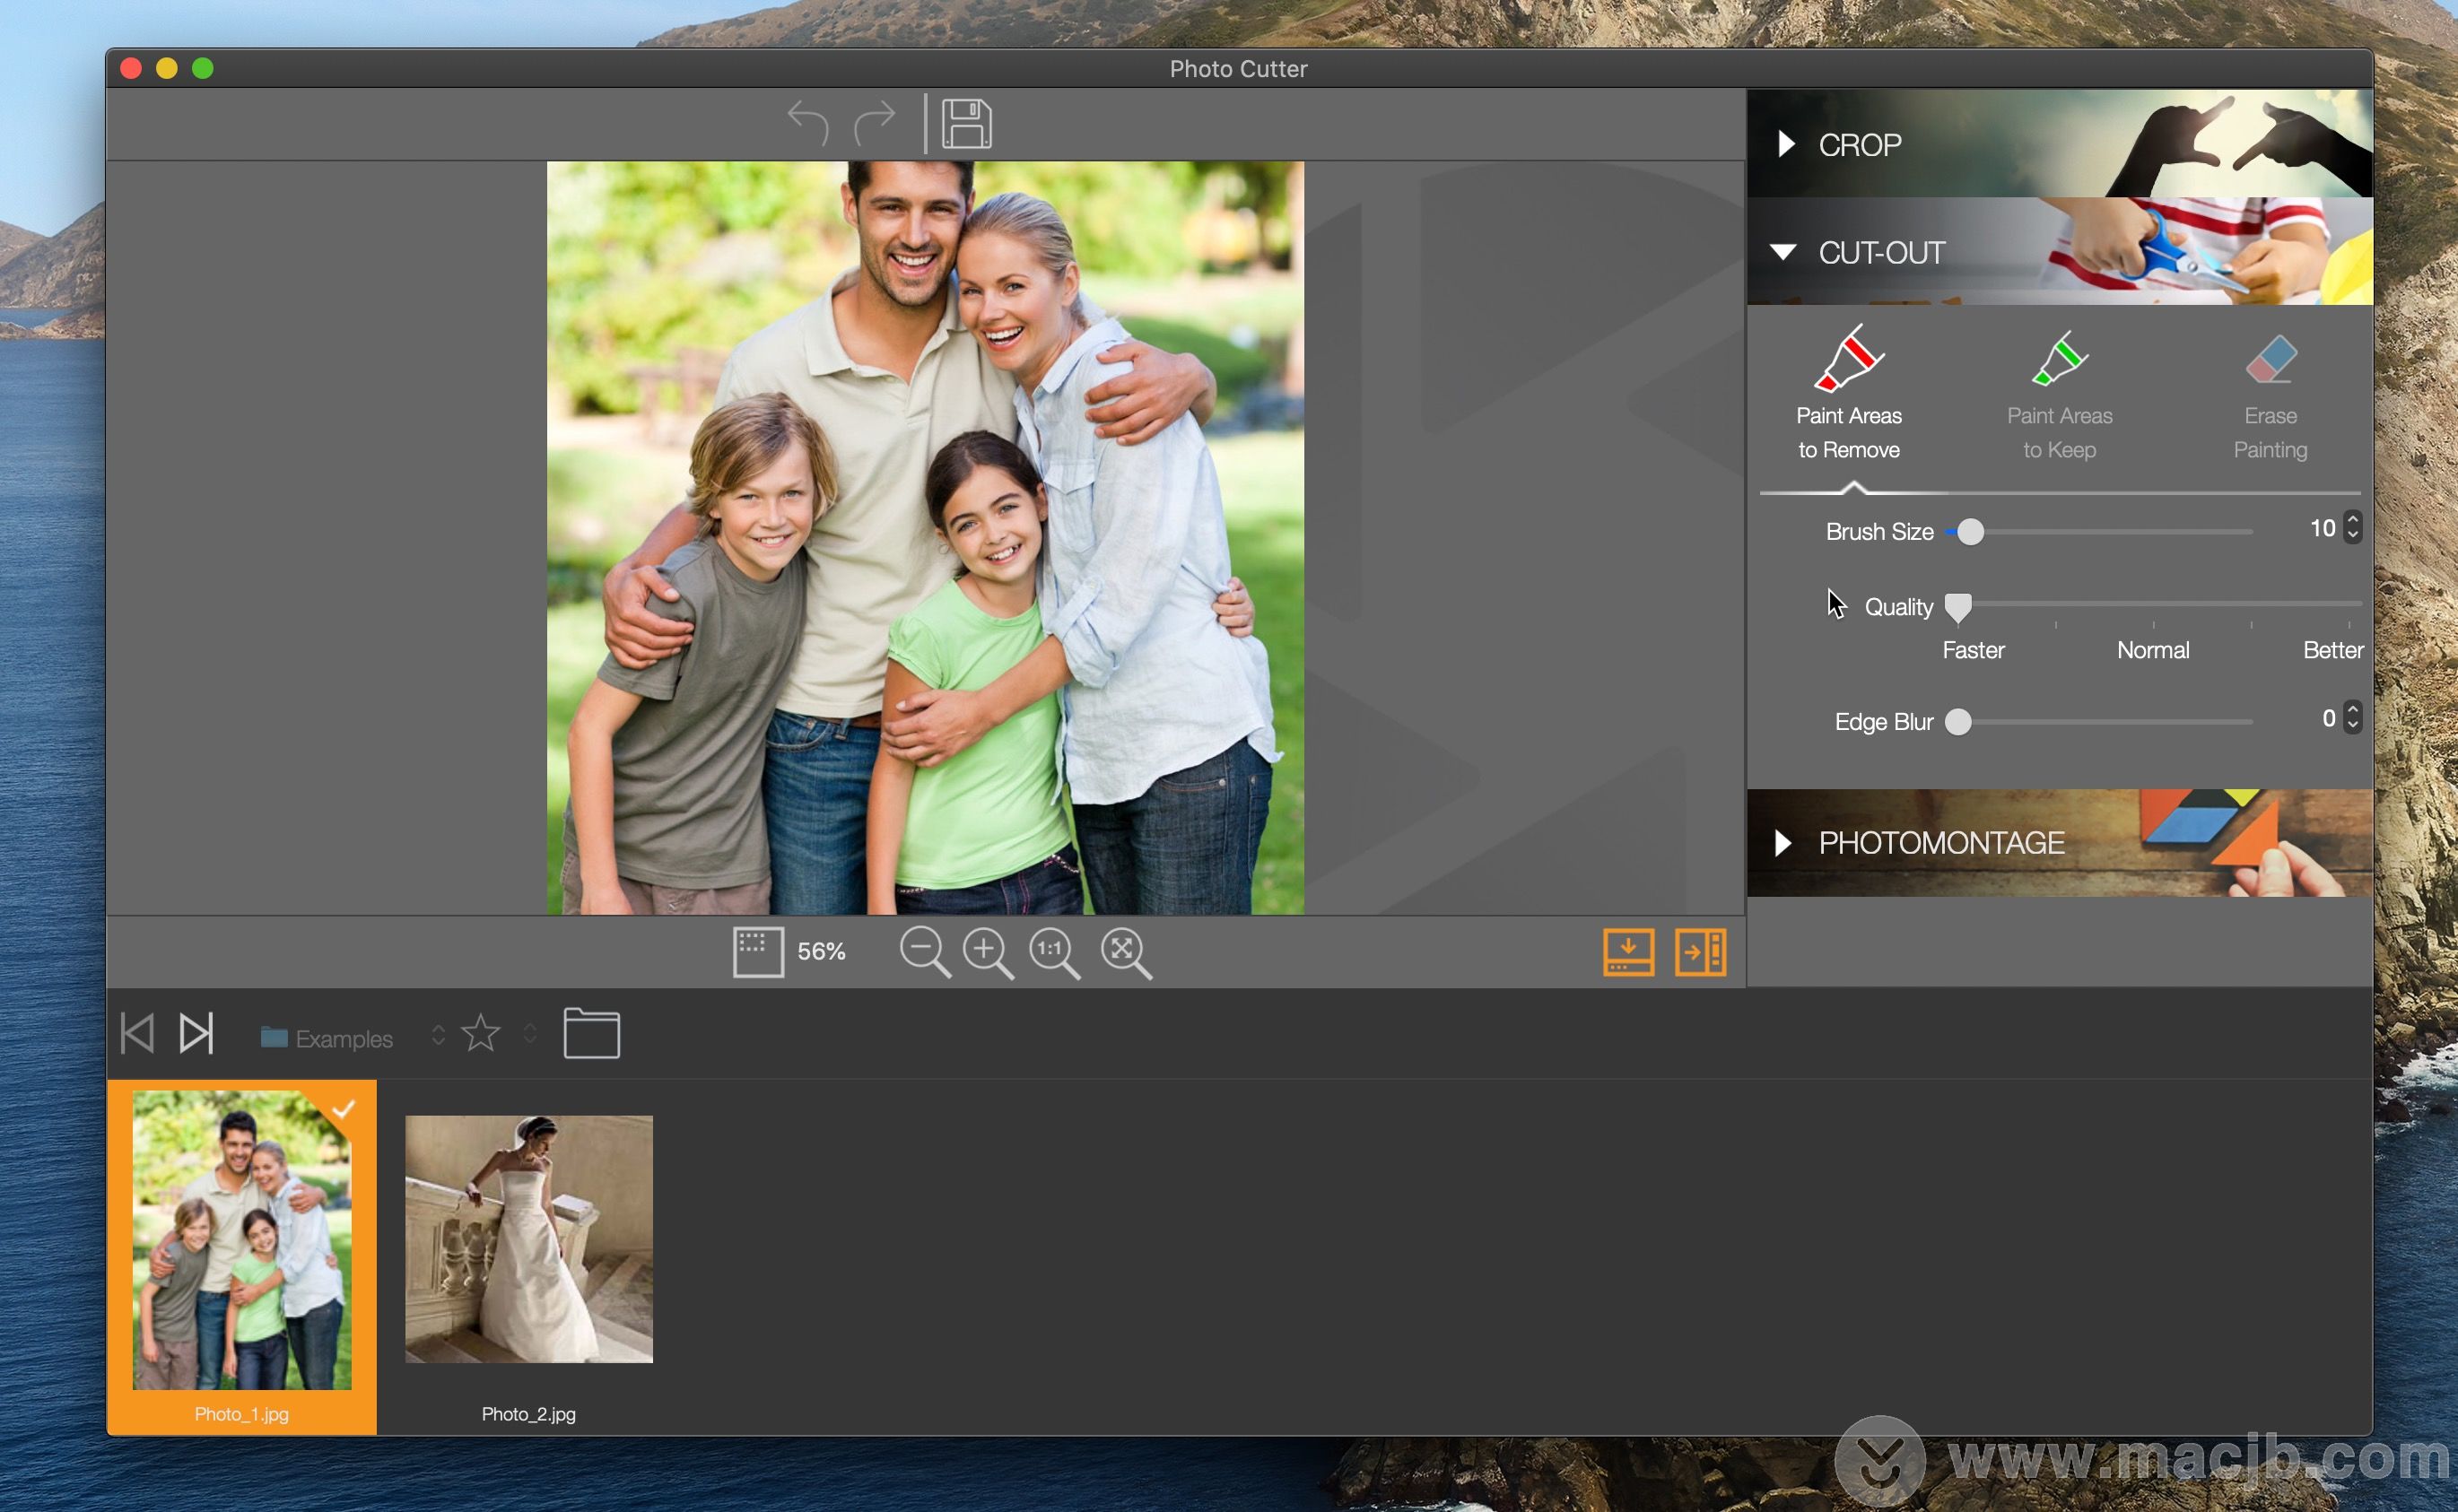Click the Quality slider handle

click(x=1958, y=607)
